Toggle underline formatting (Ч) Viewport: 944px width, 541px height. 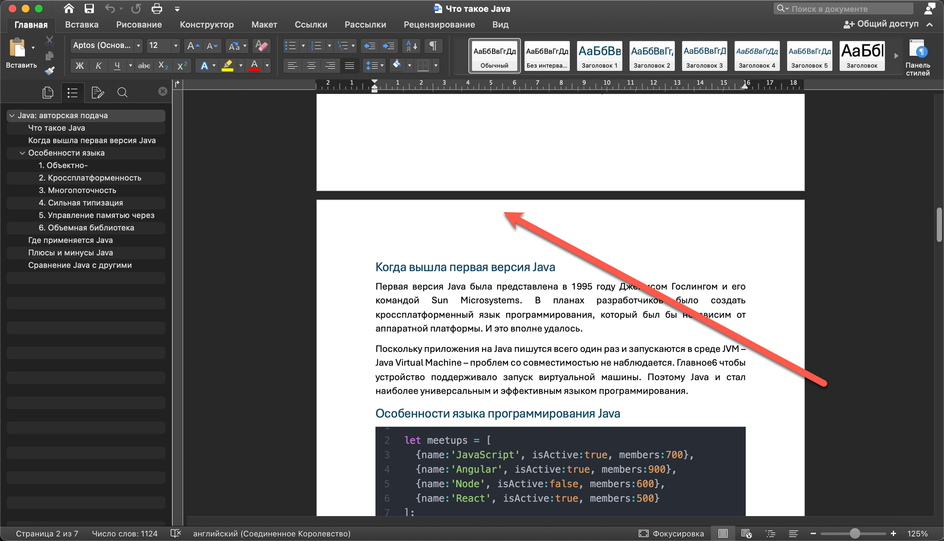(117, 66)
